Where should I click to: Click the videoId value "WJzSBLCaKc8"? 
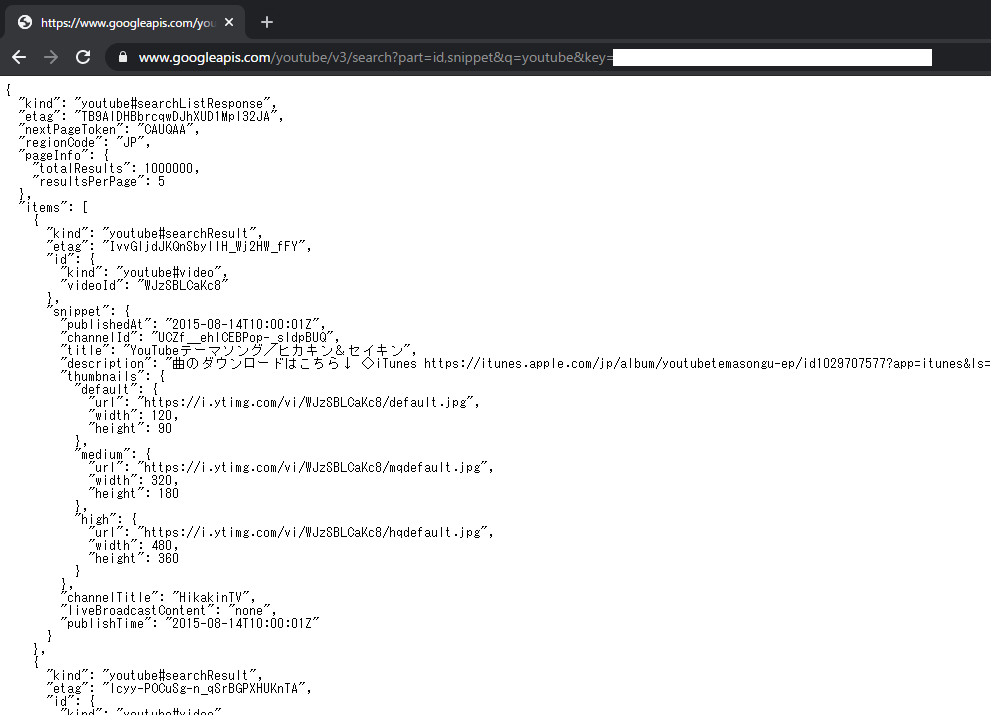pos(183,286)
